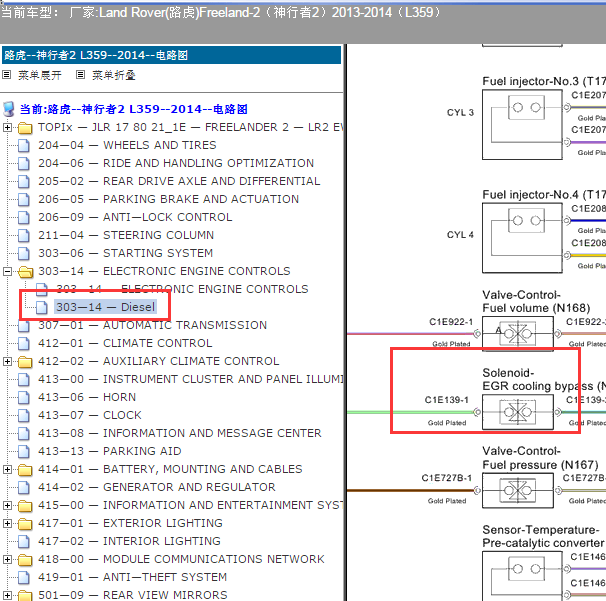
Task: Open the 当前:路虎--神行者2 L359--2014--电路图 link
Action: [134, 109]
